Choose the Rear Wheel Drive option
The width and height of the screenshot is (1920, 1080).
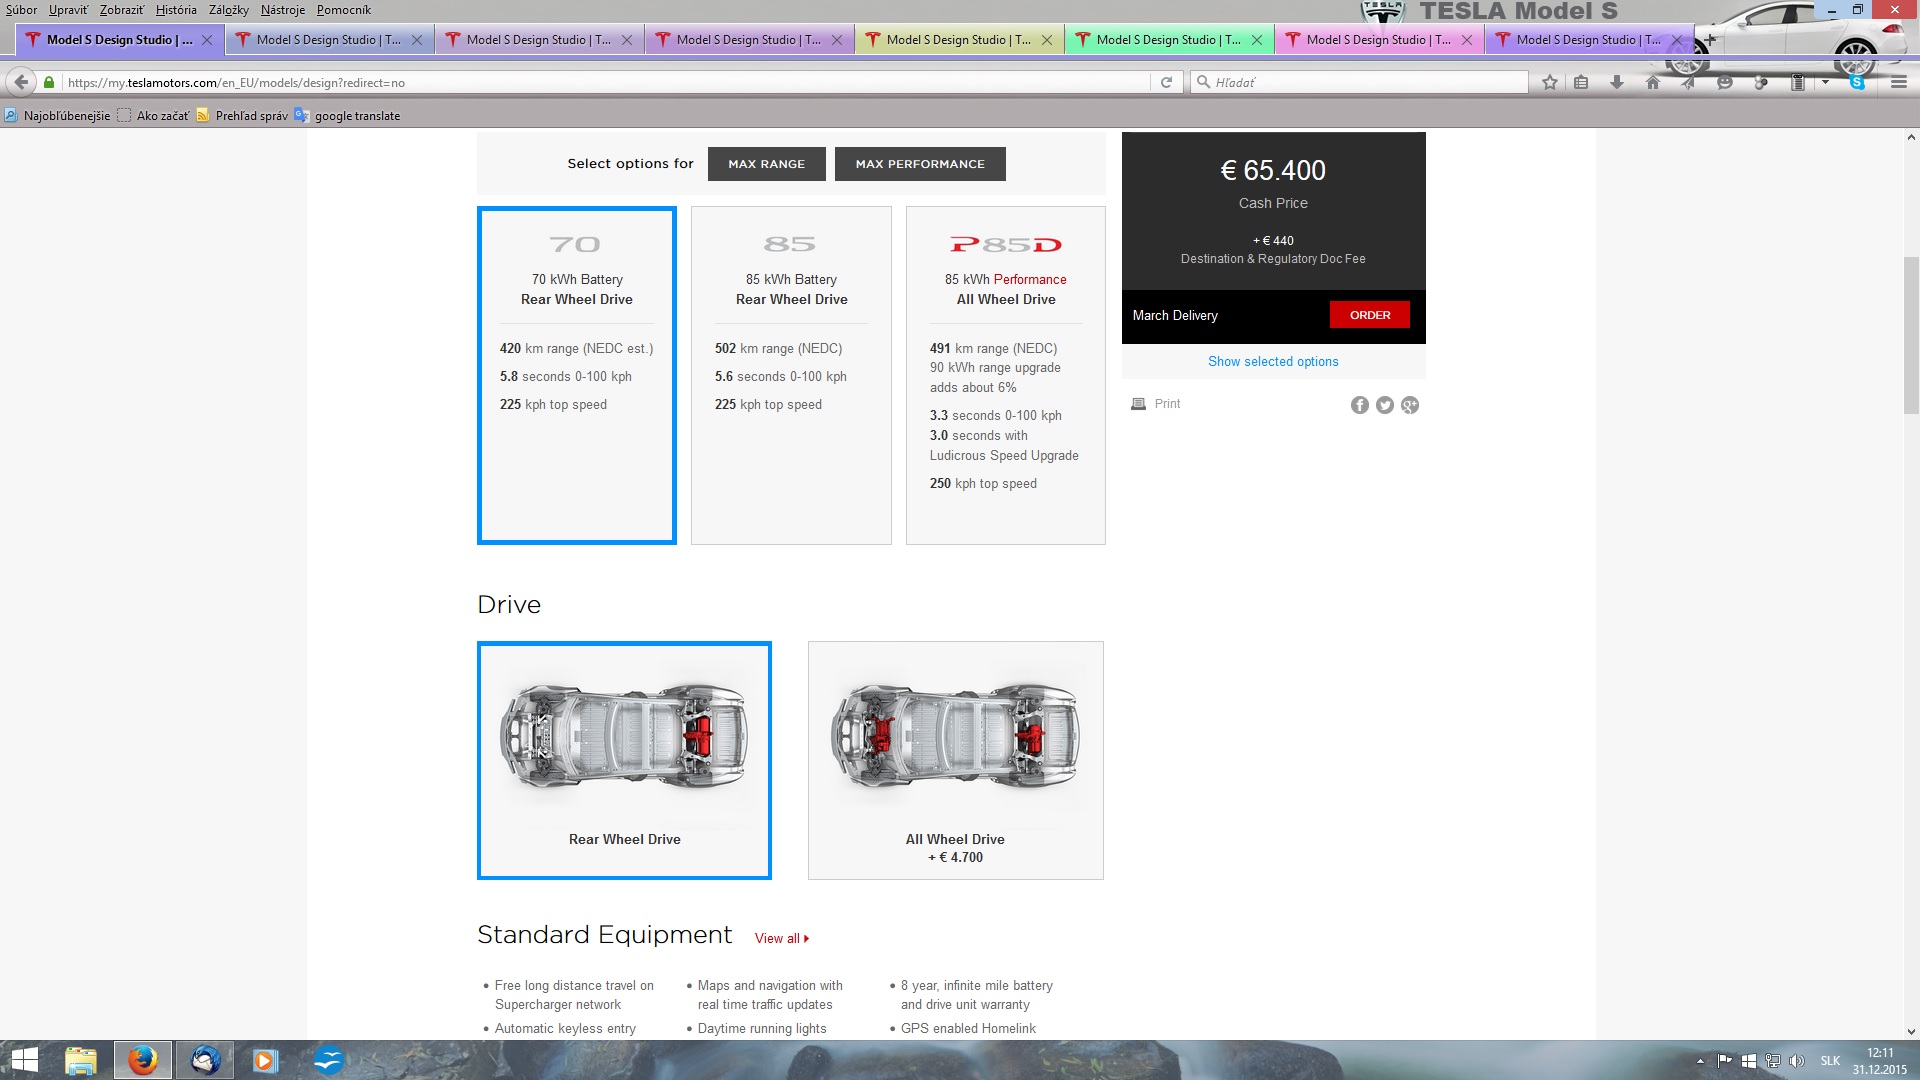[x=624, y=760]
